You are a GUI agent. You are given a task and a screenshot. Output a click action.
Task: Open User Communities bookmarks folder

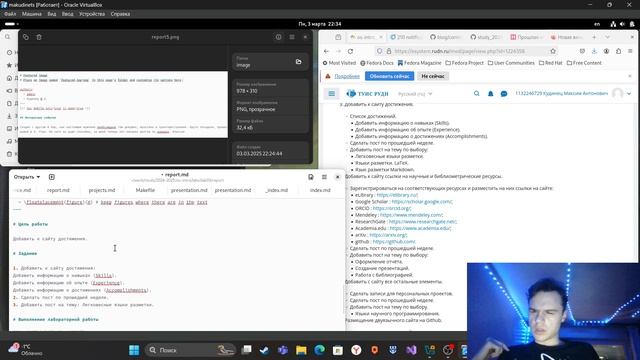pyautogui.click(x=511, y=63)
